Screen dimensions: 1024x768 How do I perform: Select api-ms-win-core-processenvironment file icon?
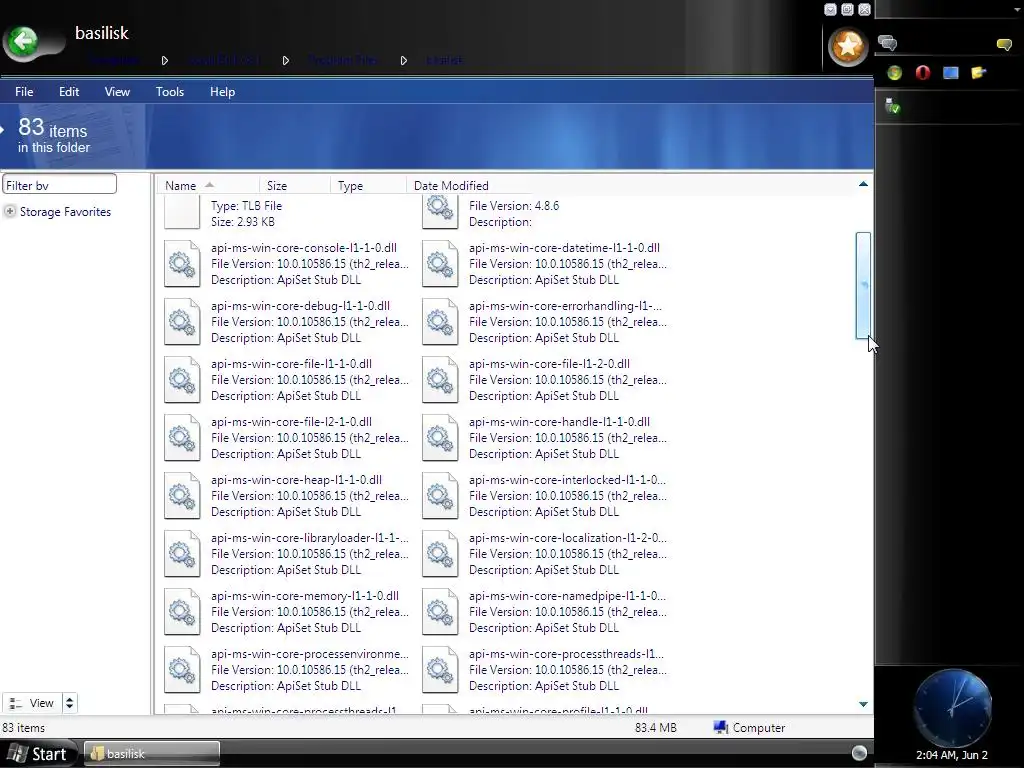pos(182,670)
